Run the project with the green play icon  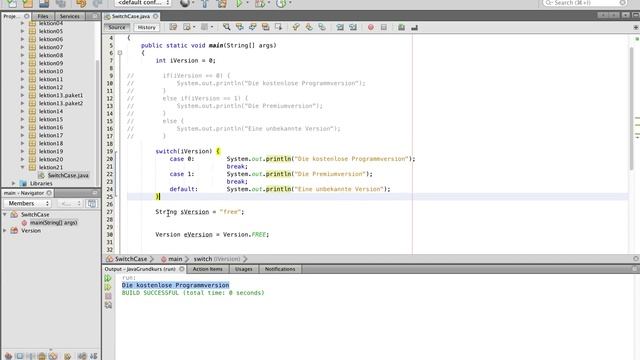click(239, 3)
